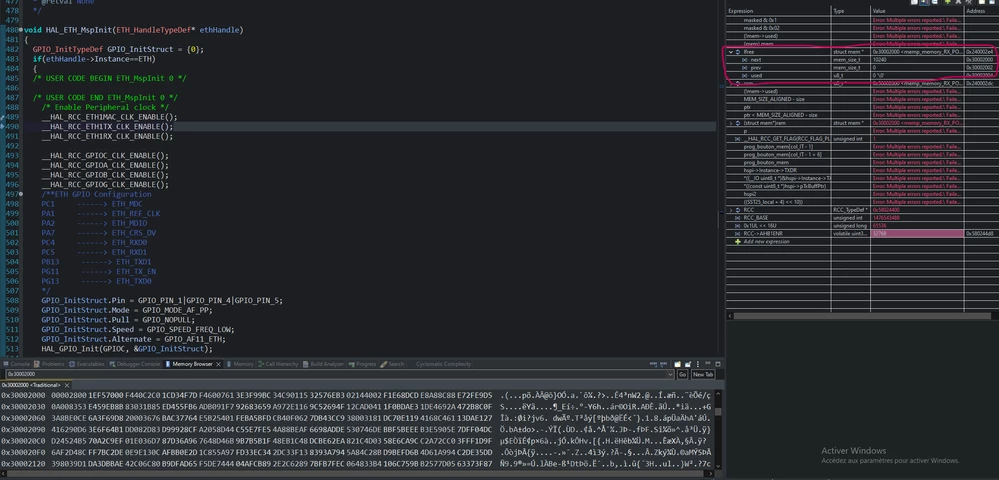Click the Value column header
The width and height of the screenshot is (999, 480).
click(917, 11)
